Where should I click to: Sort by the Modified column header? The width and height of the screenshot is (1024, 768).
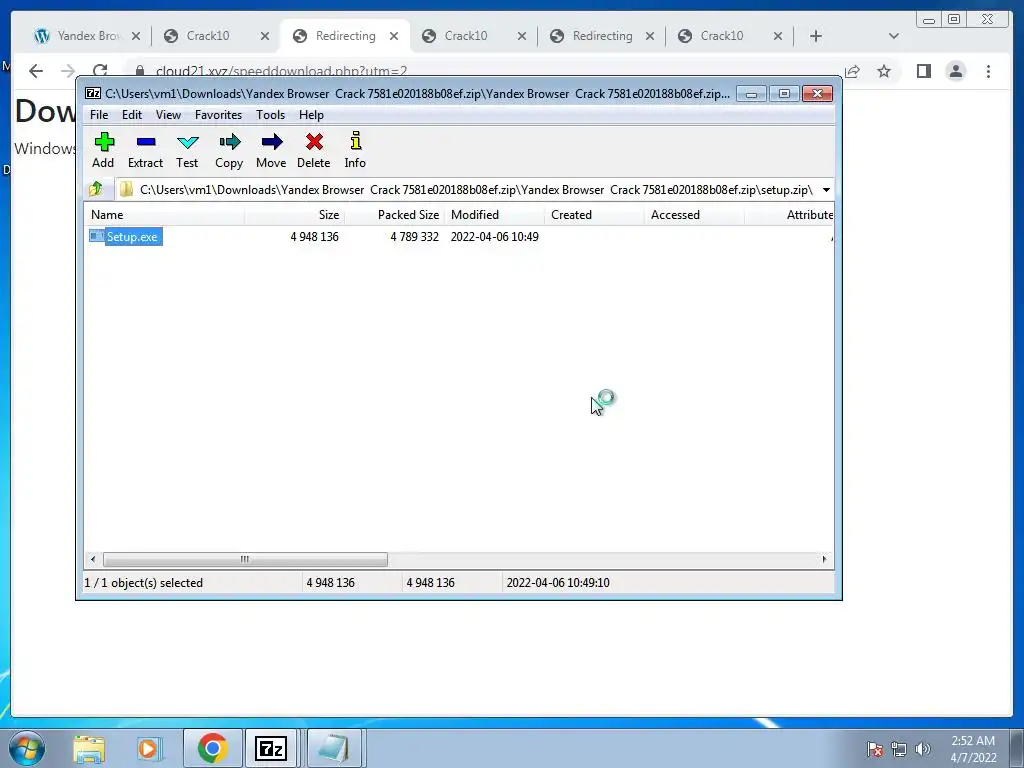(x=494, y=215)
